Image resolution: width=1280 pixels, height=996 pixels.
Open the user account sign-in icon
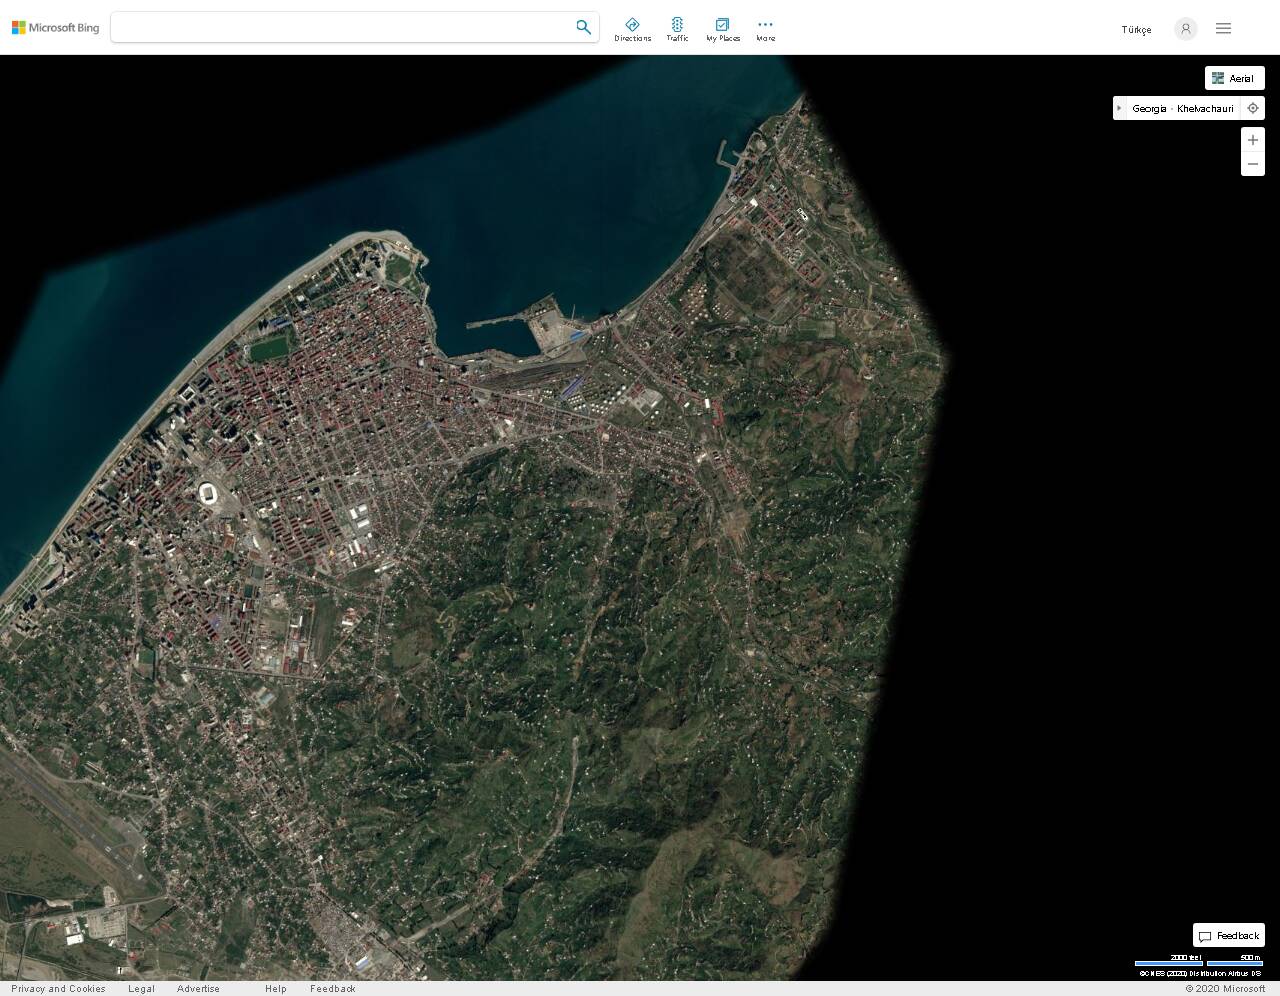[x=1185, y=29]
